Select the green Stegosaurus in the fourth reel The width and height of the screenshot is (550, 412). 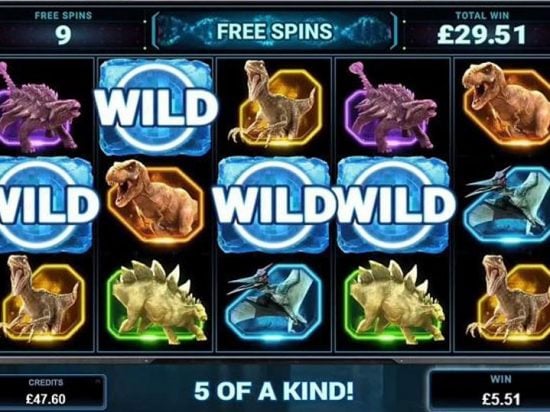point(395,302)
